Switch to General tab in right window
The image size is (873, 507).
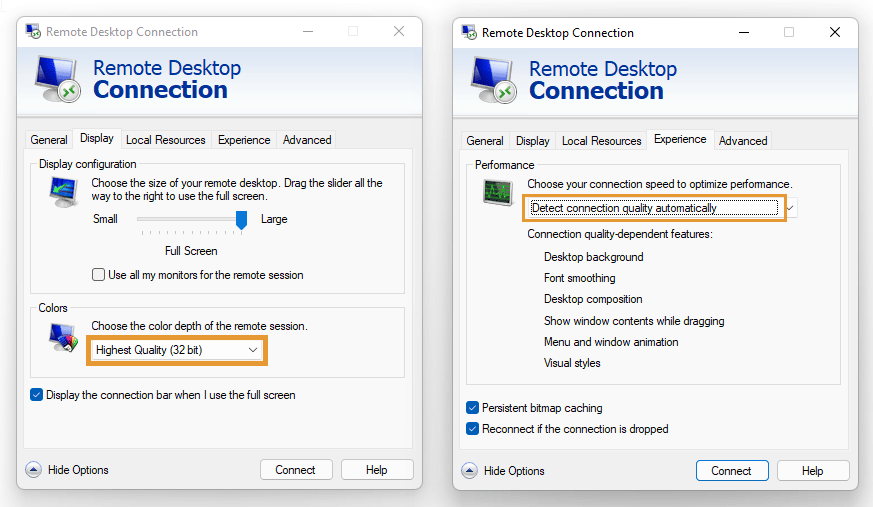(x=485, y=141)
